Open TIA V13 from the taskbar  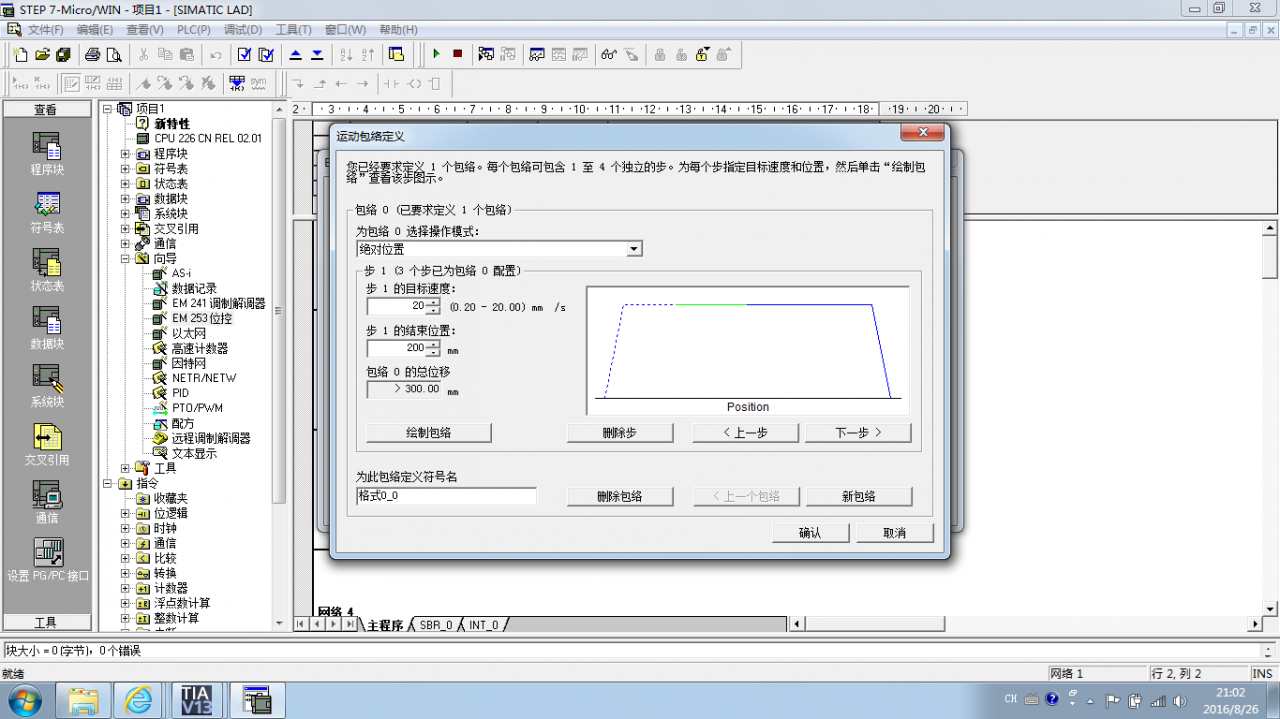click(x=197, y=700)
